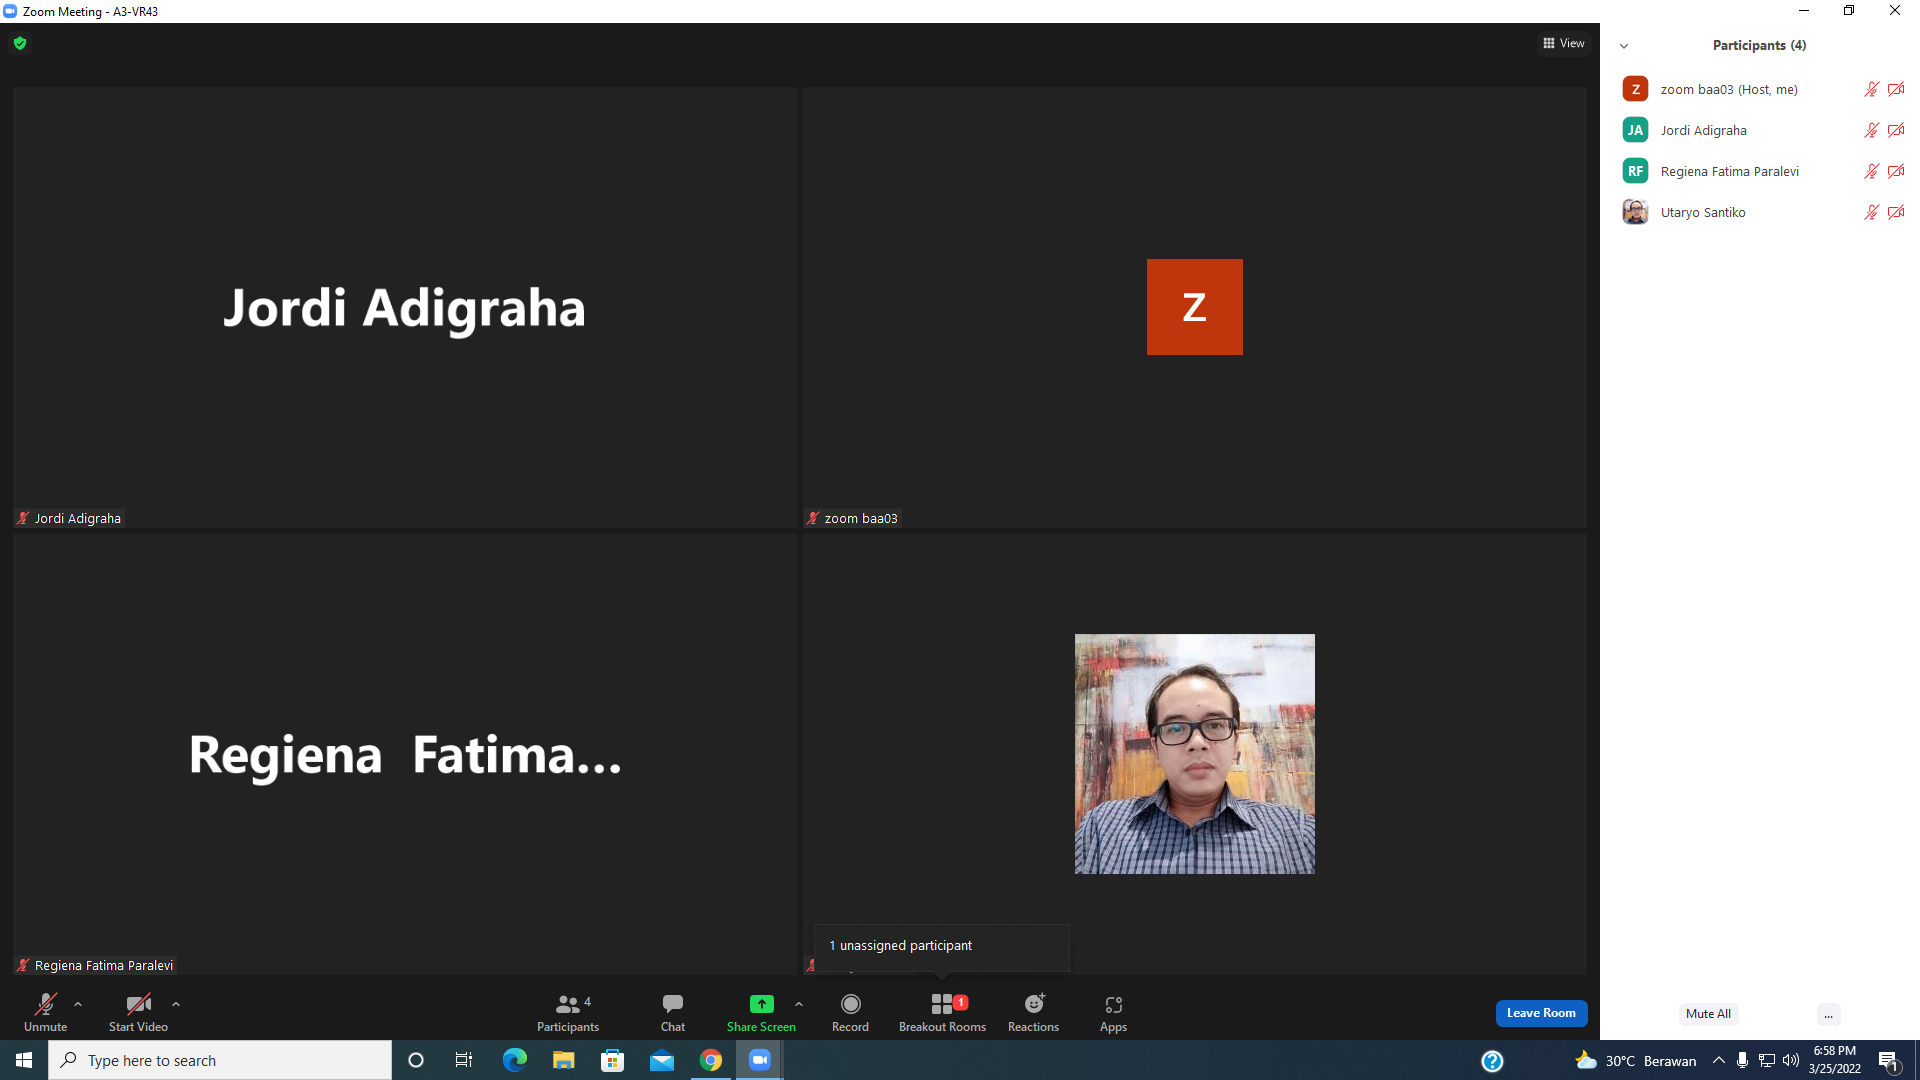Click the Zoom Meeting title bar icon
The width and height of the screenshot is (1920, 1080).
click(10, 11)
